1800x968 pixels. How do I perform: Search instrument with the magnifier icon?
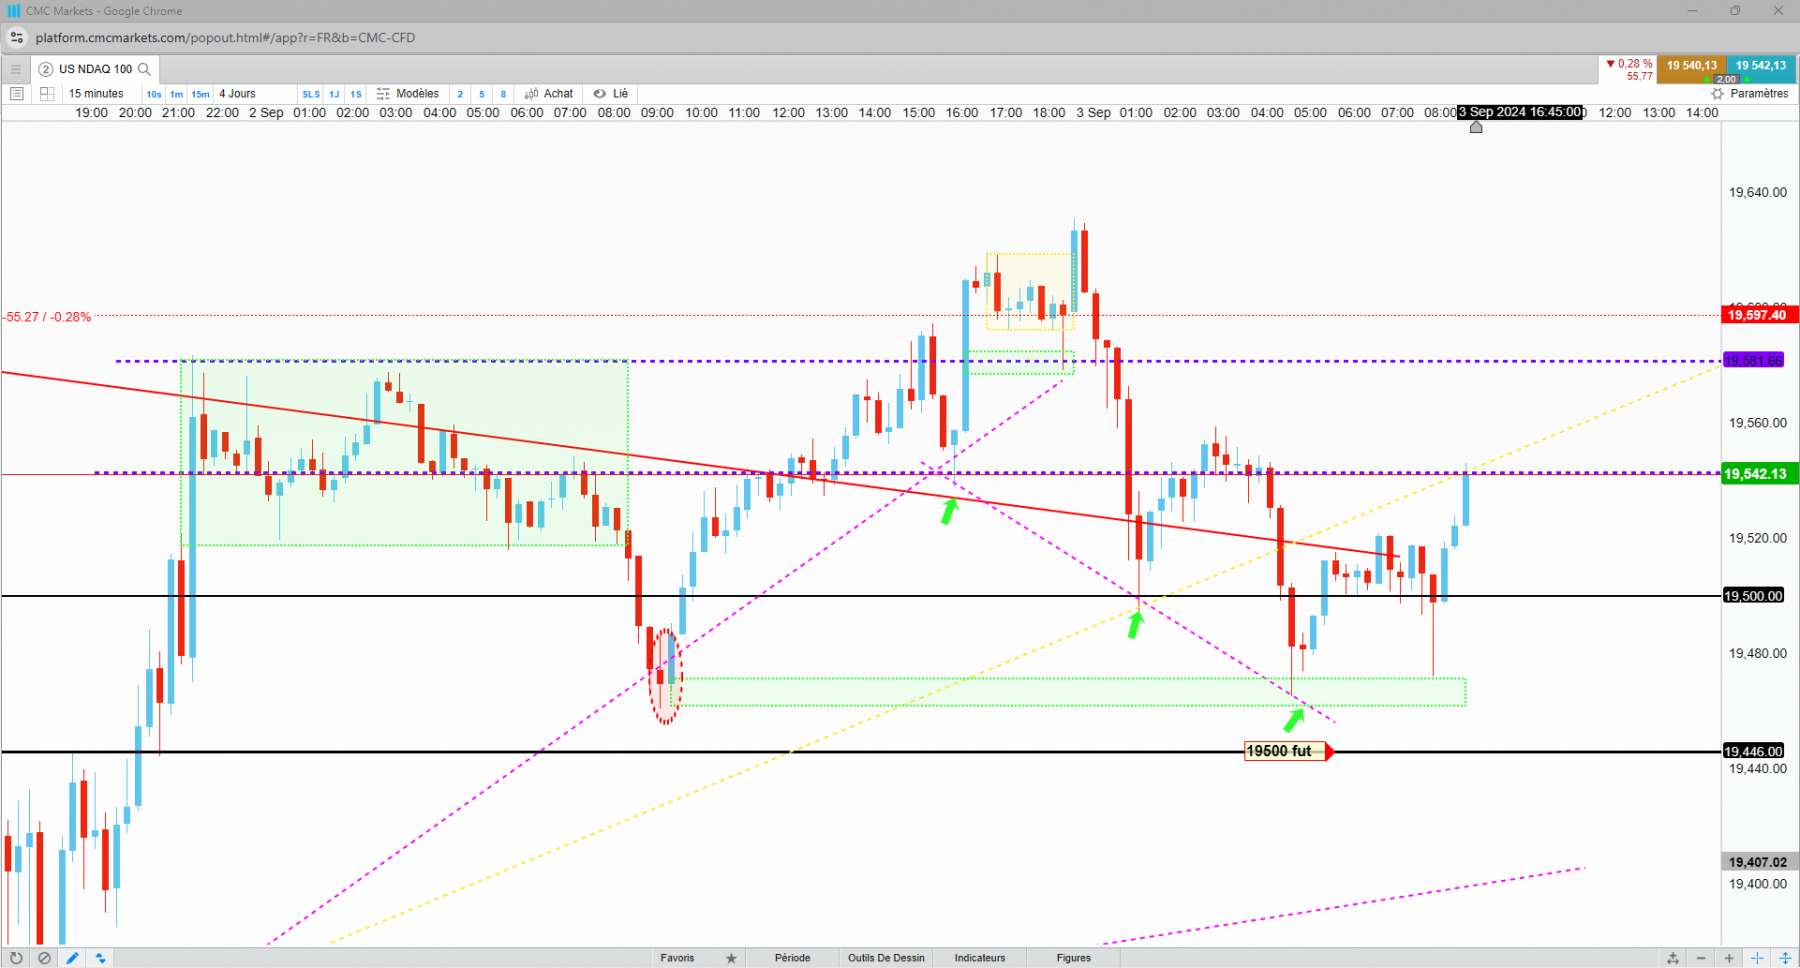pos(145,69)
